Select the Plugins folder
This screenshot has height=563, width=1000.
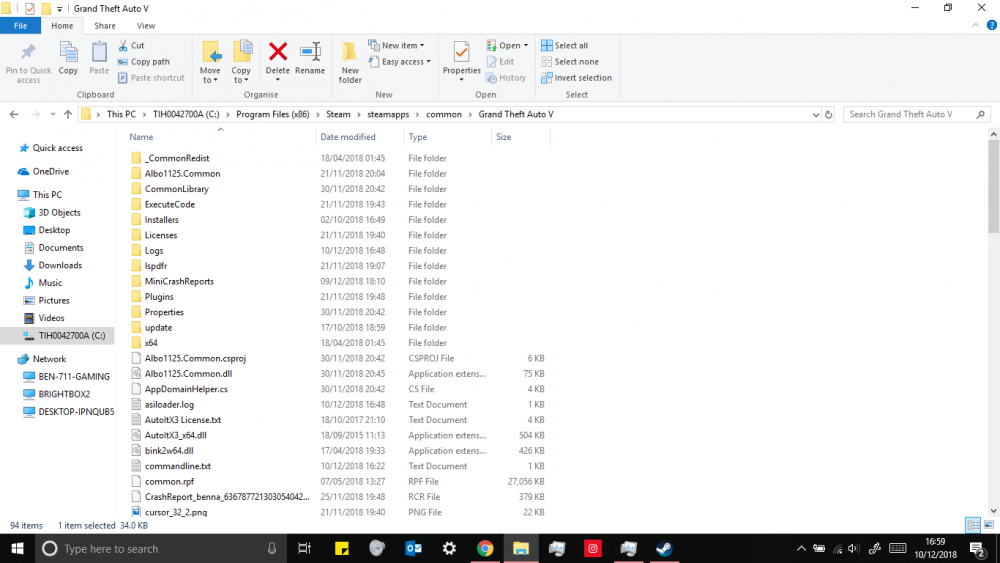[x=159, y=296]
